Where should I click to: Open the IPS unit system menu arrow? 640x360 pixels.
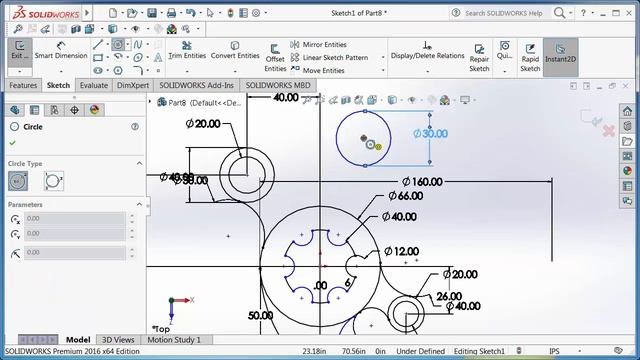coord(580,351)
